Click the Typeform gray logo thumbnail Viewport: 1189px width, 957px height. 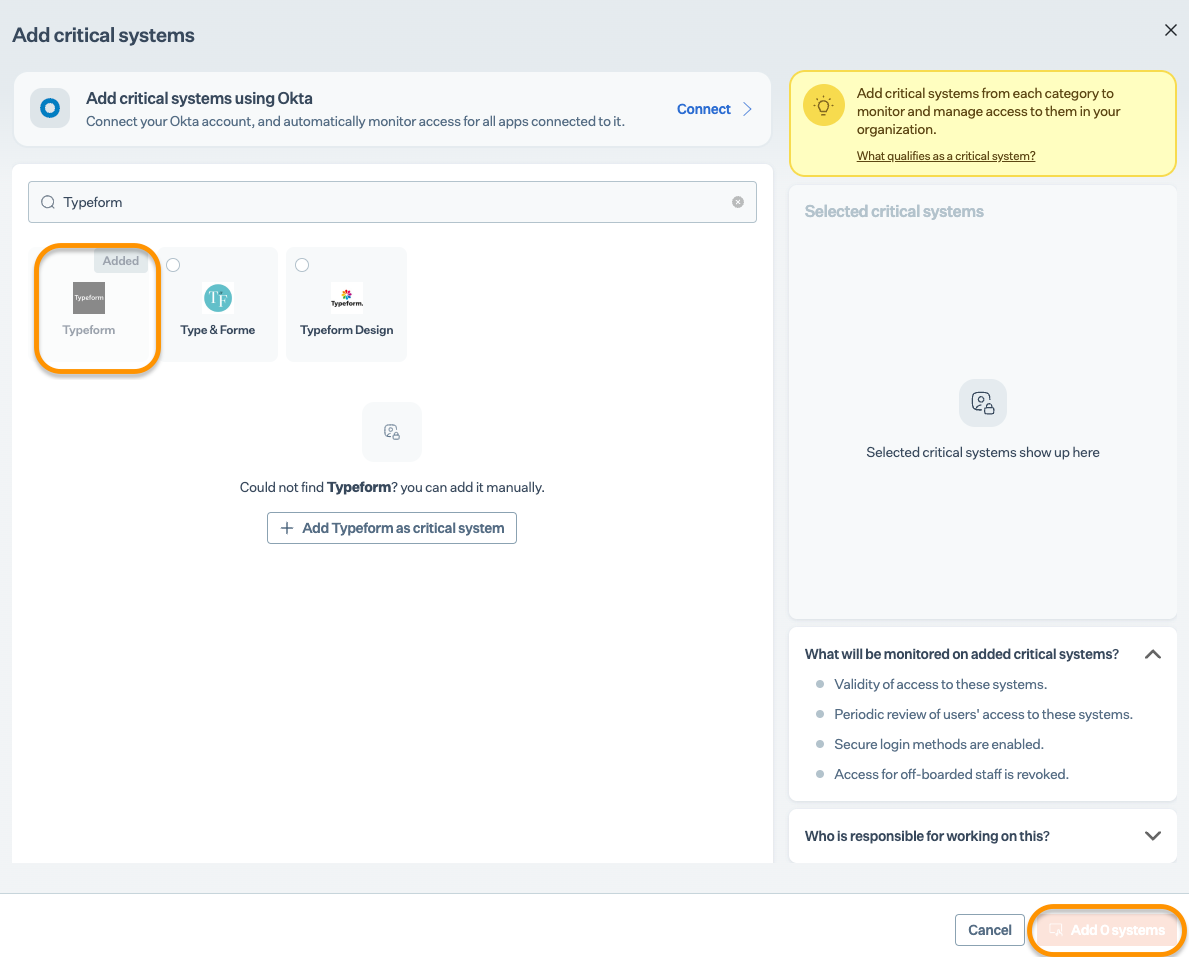pos(89,298)
